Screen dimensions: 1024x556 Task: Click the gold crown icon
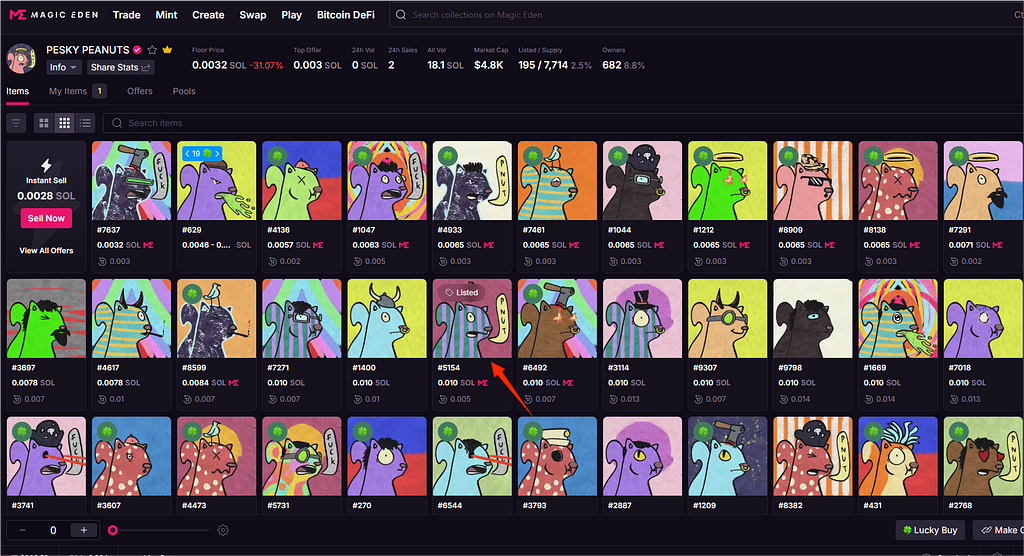(x=168, y=50)
